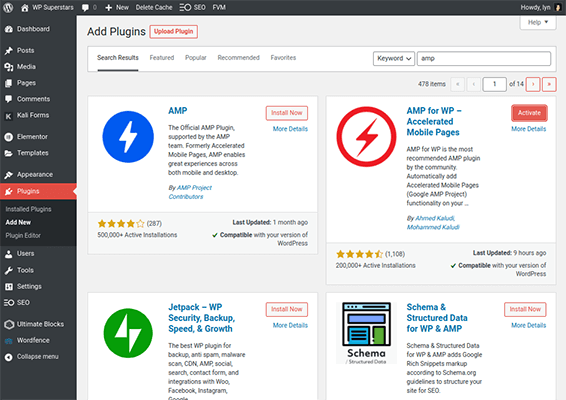Image resolution: width=566 pixels, height=400 pixels.
Task: Open the Schema & Structured Data title link
Action: (437, 318)
